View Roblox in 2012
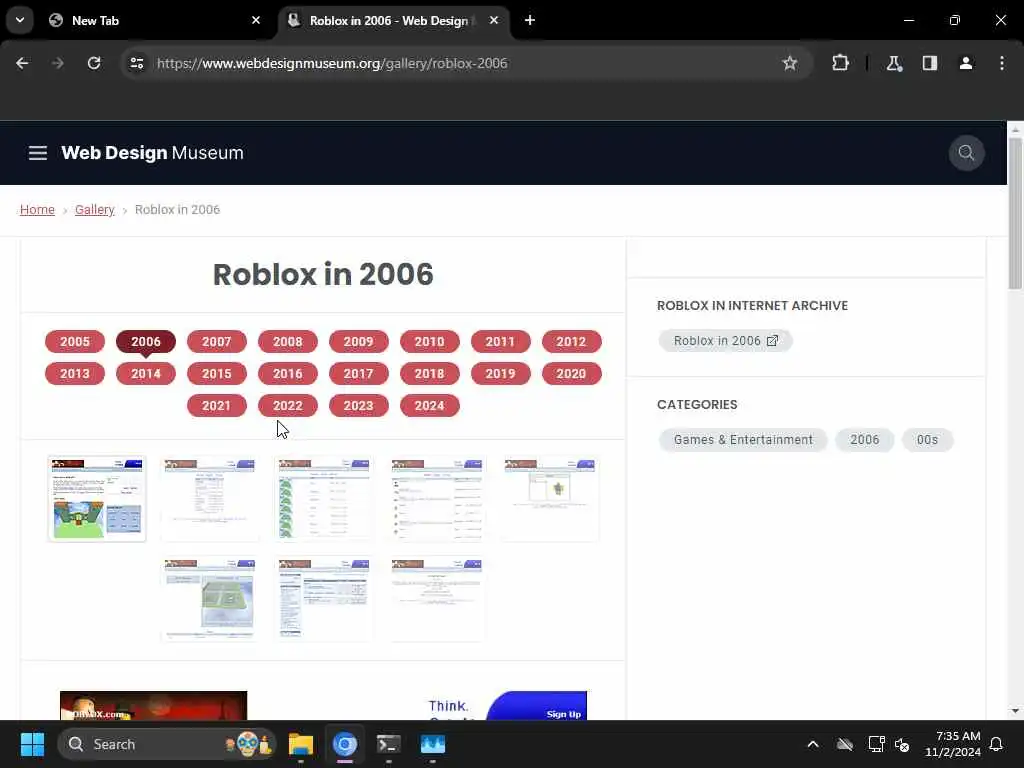This screenshot has width=1024, height=768. [571, 342]
